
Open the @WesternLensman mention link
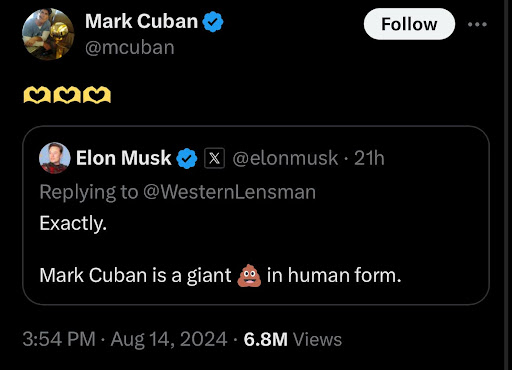230,192
